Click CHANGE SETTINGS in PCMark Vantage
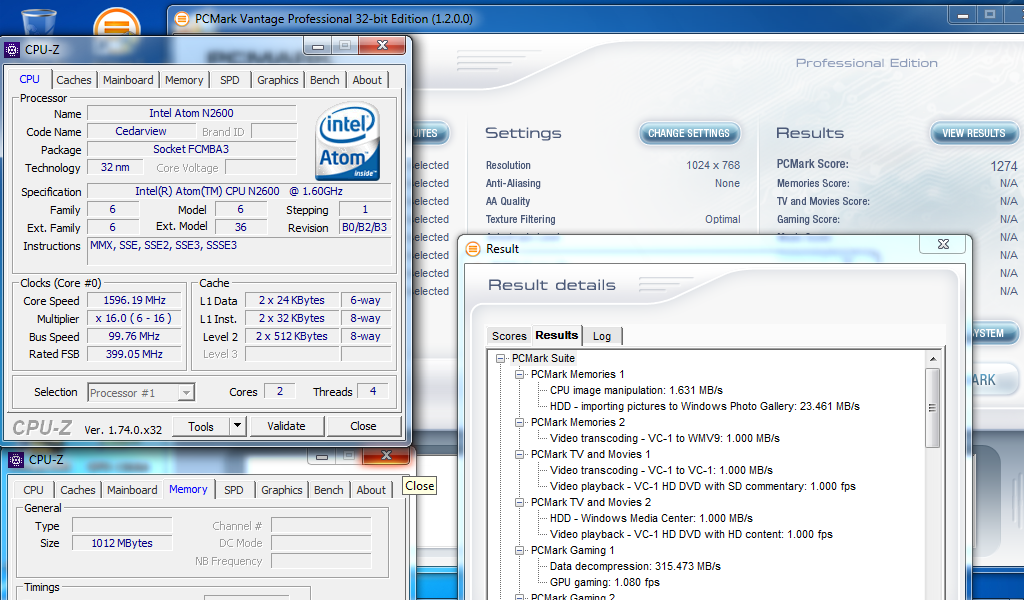The width and height of the screenshot is (1024, 600). [689, 133]
